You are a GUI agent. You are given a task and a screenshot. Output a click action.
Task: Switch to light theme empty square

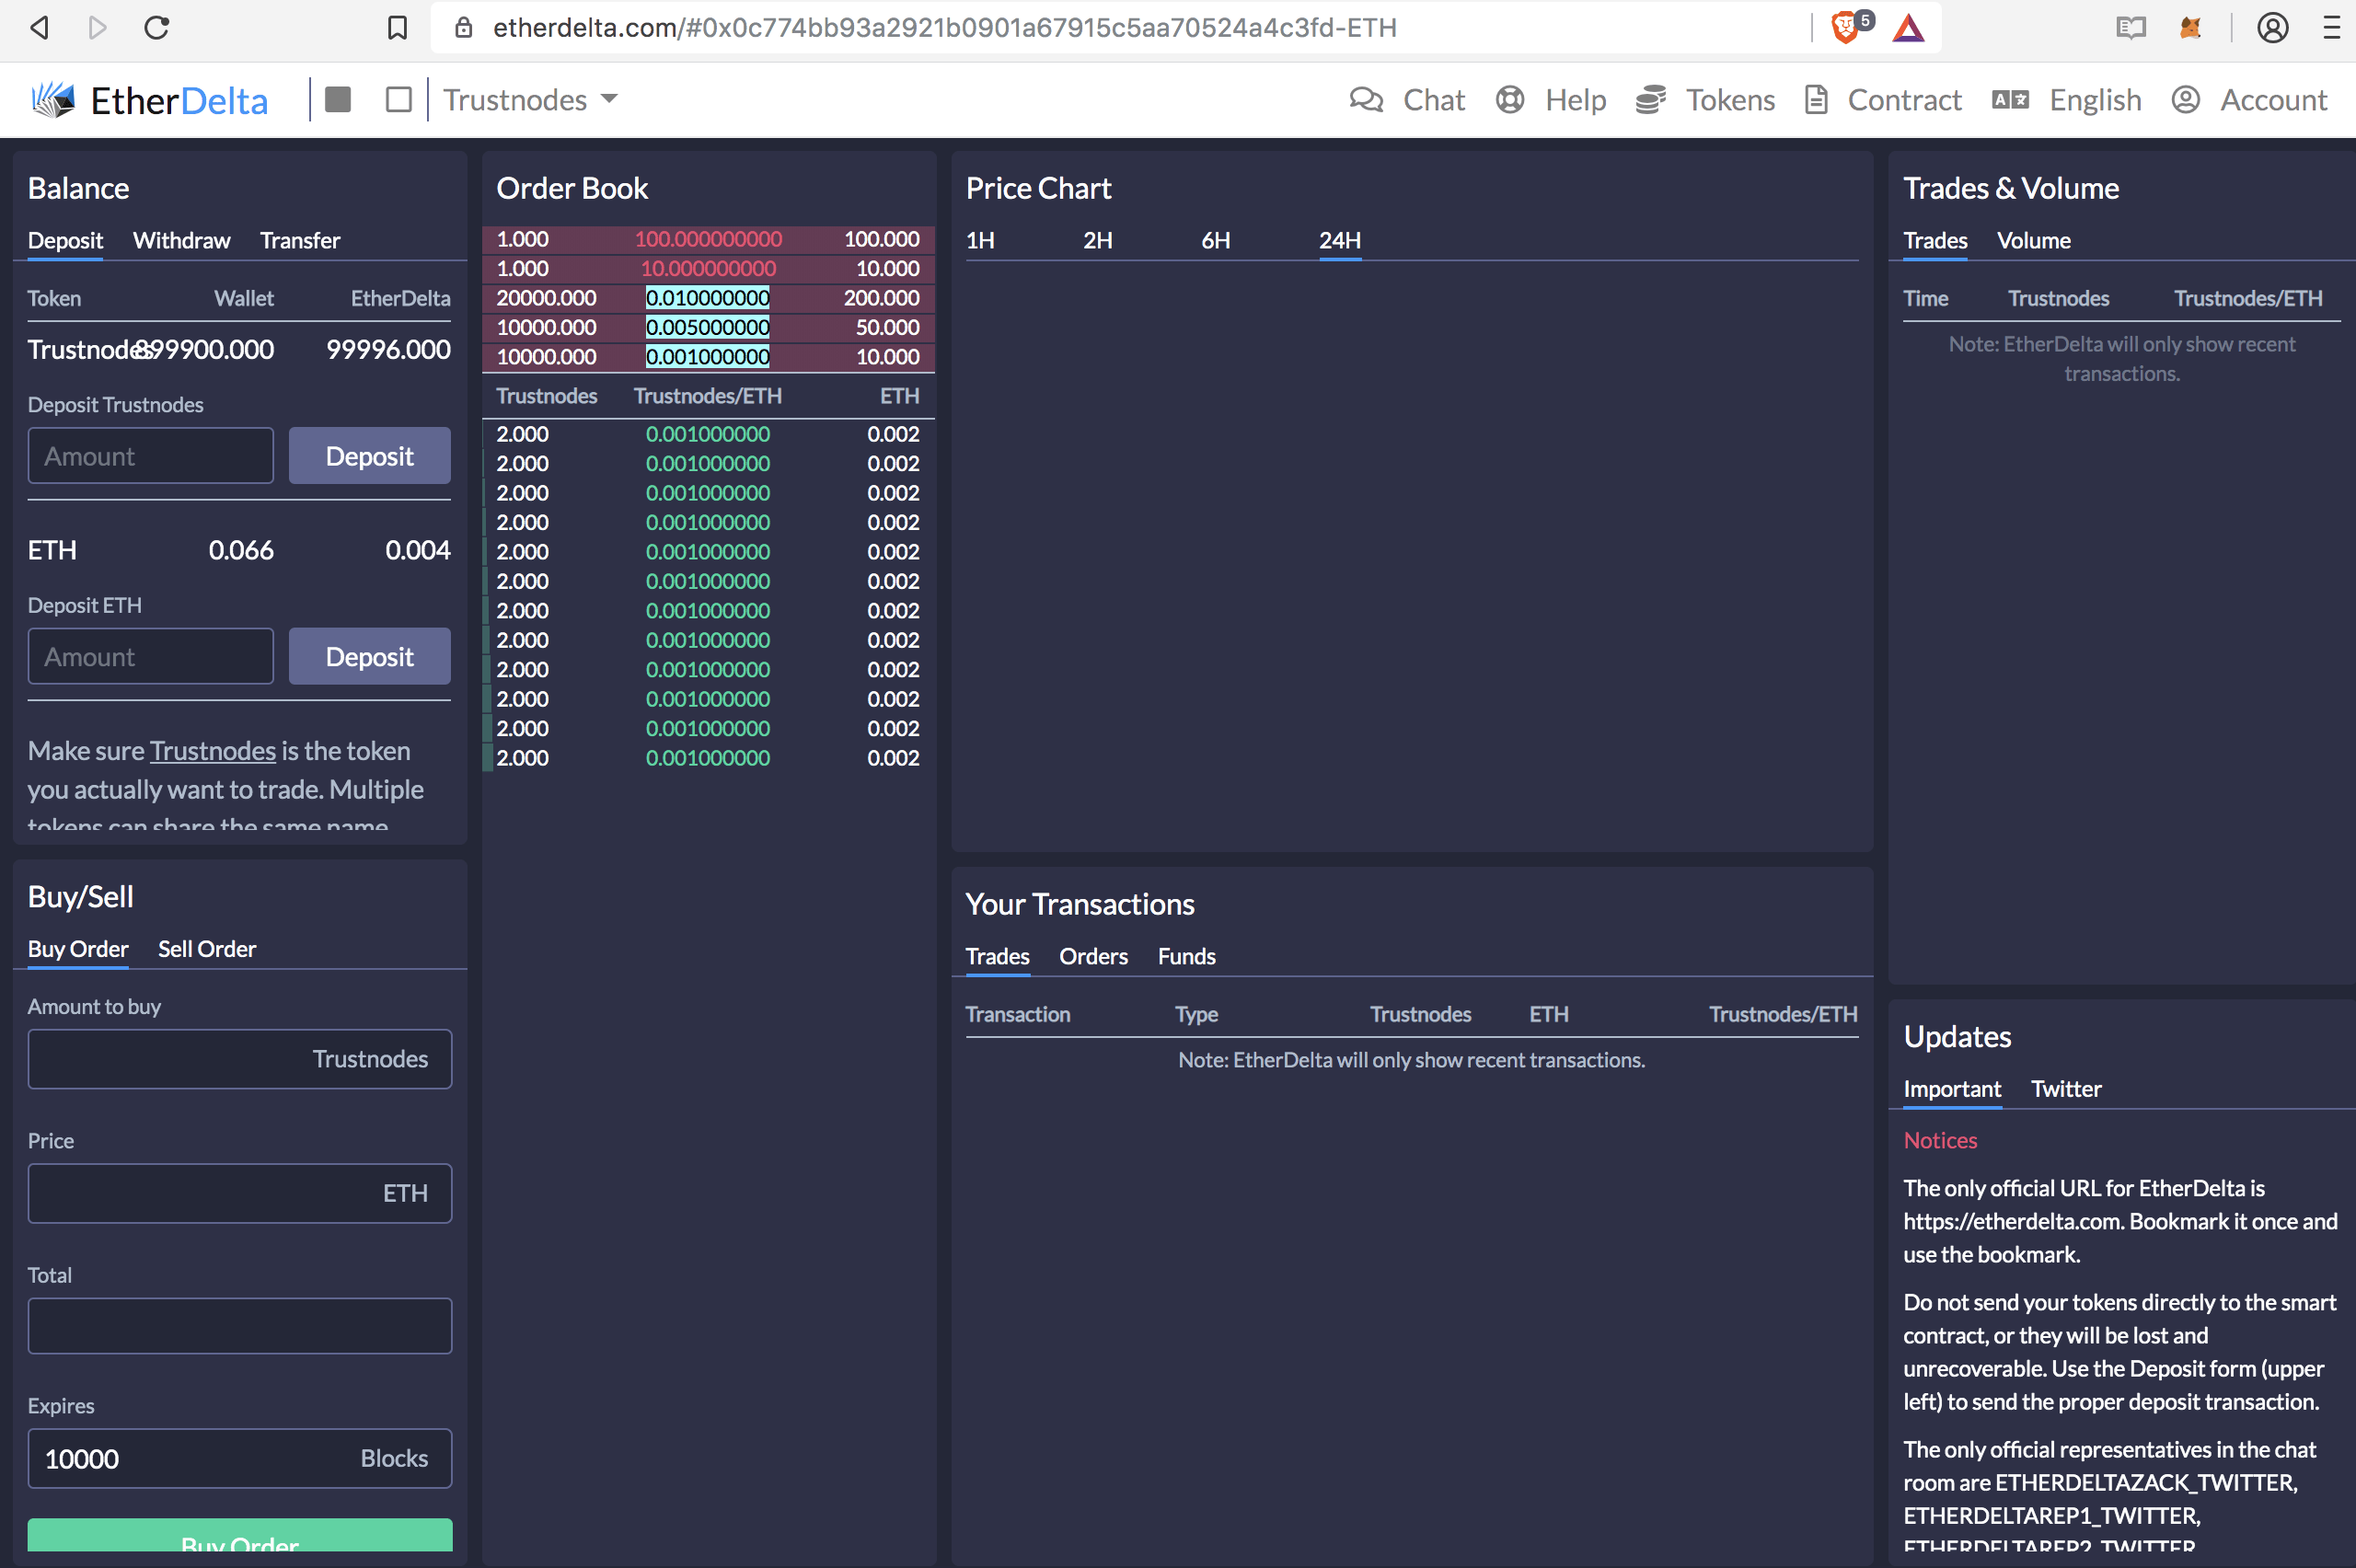pyautogui.click(x=399, y=99)
